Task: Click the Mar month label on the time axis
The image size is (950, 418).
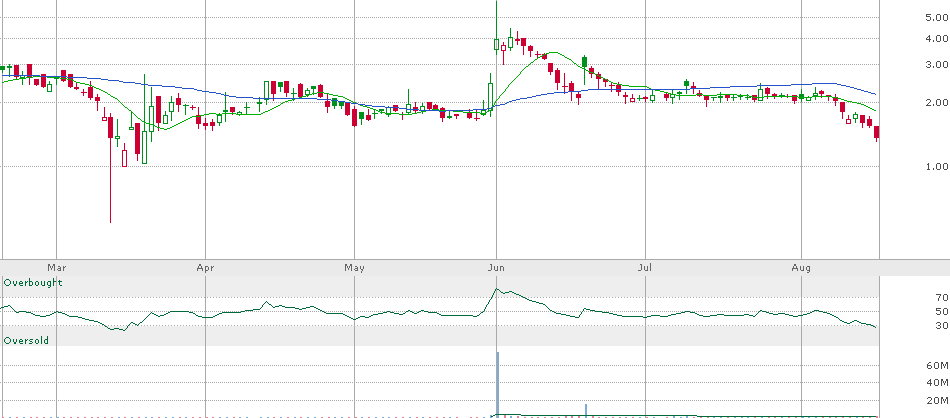Action: point(56,267)
